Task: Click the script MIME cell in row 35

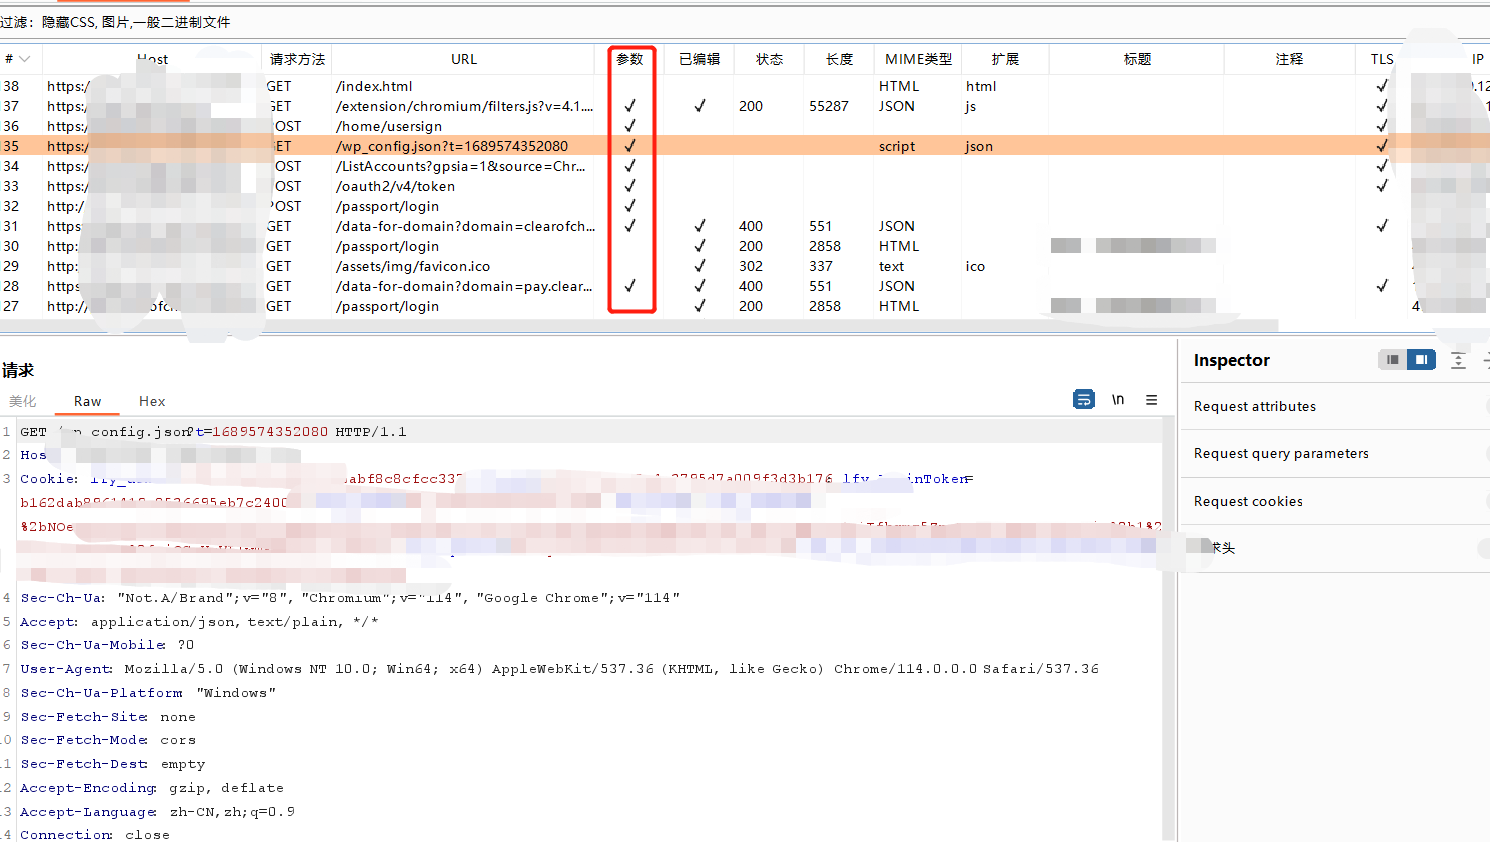Action: click(x=897, y=146)
